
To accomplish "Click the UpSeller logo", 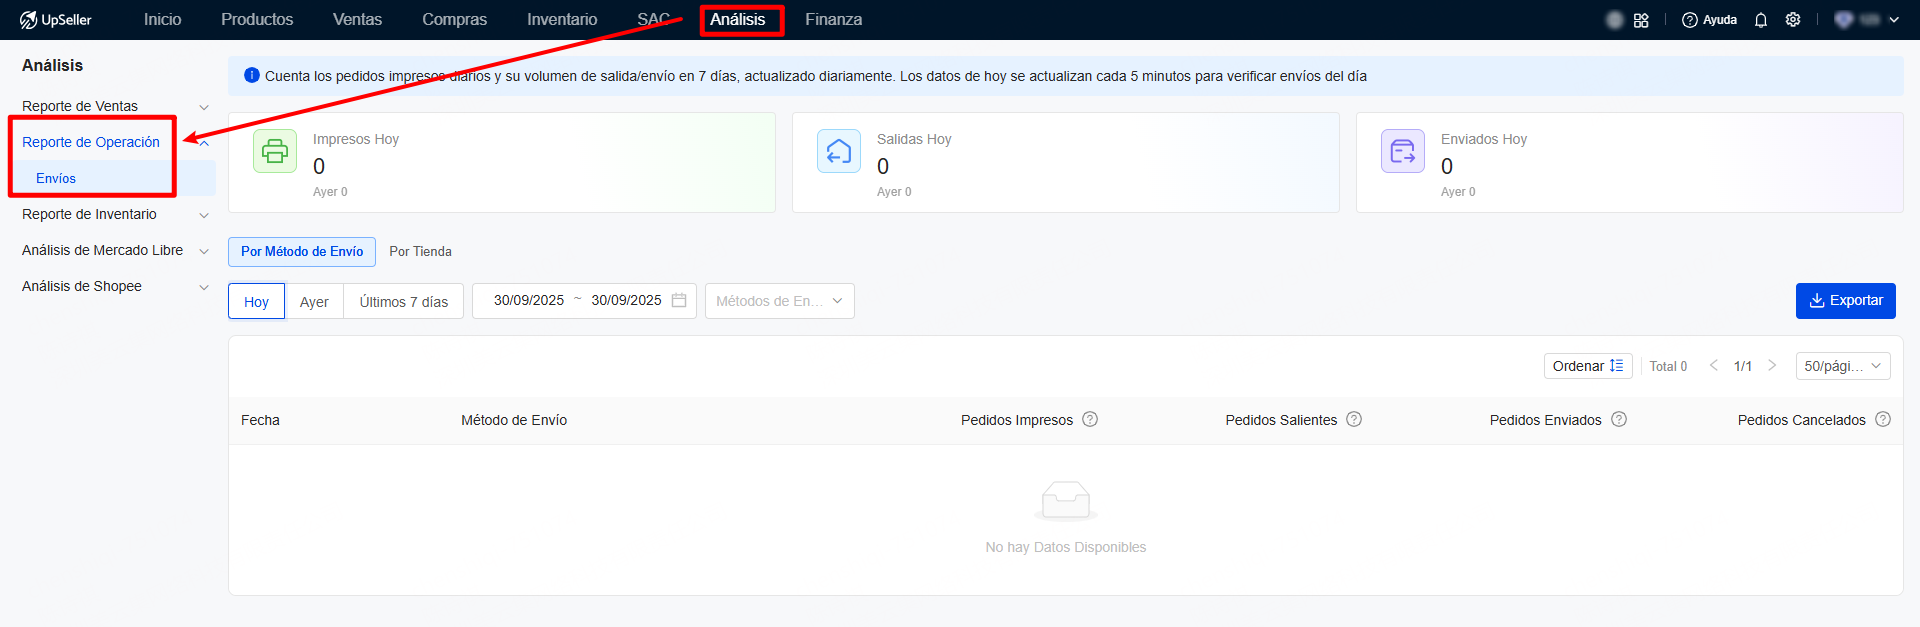I will coord(56,20).
